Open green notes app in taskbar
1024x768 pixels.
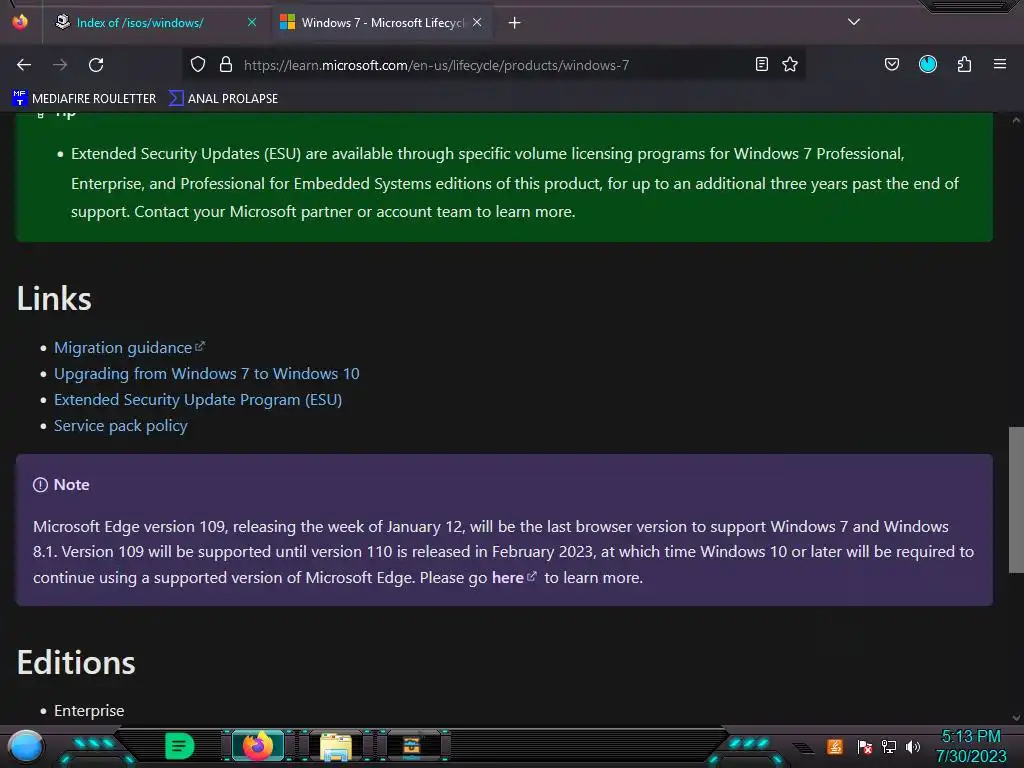point(179,746)
